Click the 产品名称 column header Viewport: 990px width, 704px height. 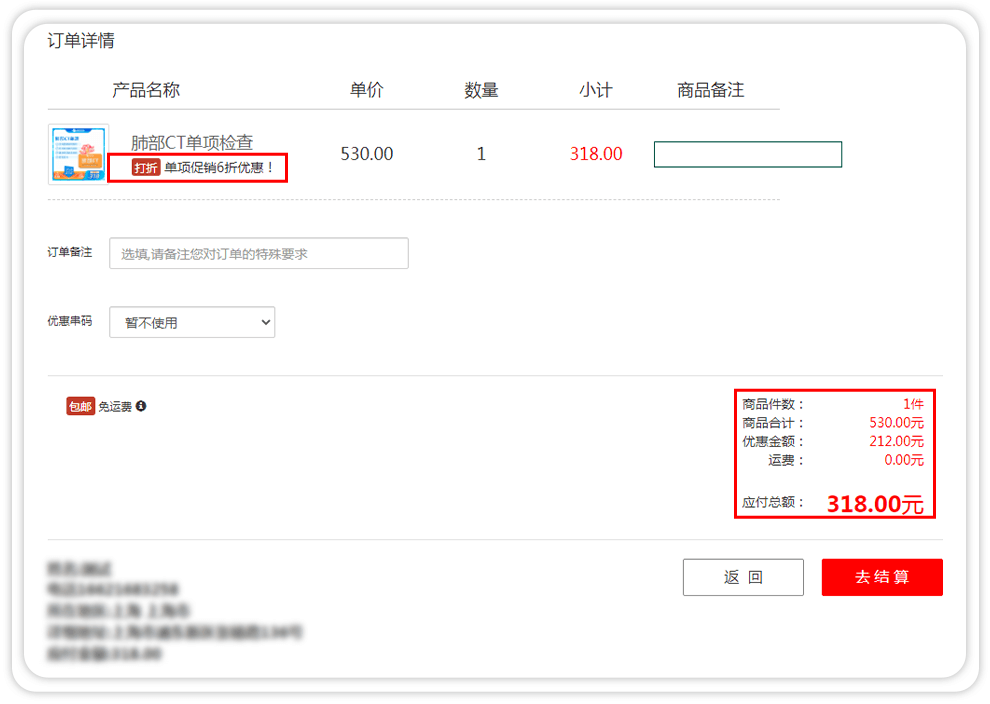pyautogui.click(x=146, y=90)
